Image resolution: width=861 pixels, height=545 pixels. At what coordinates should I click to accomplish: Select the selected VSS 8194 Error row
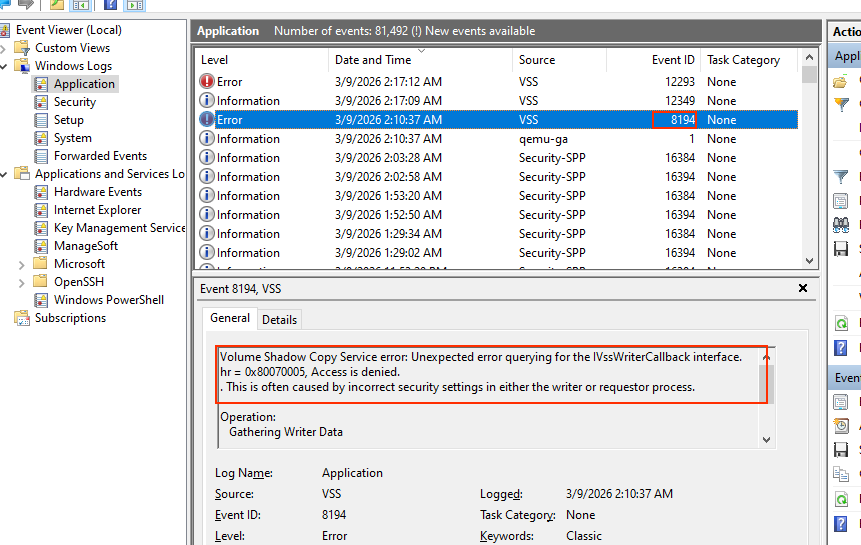(497, 120)
